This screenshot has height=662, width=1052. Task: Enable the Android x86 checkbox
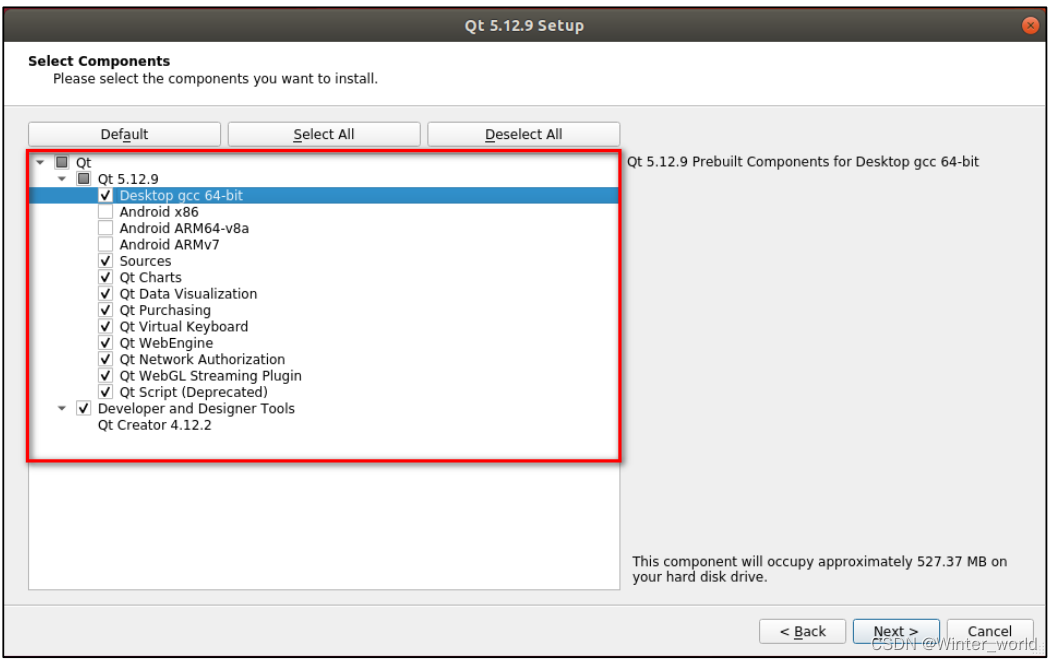pyautogui.click(x=105, y=212)
